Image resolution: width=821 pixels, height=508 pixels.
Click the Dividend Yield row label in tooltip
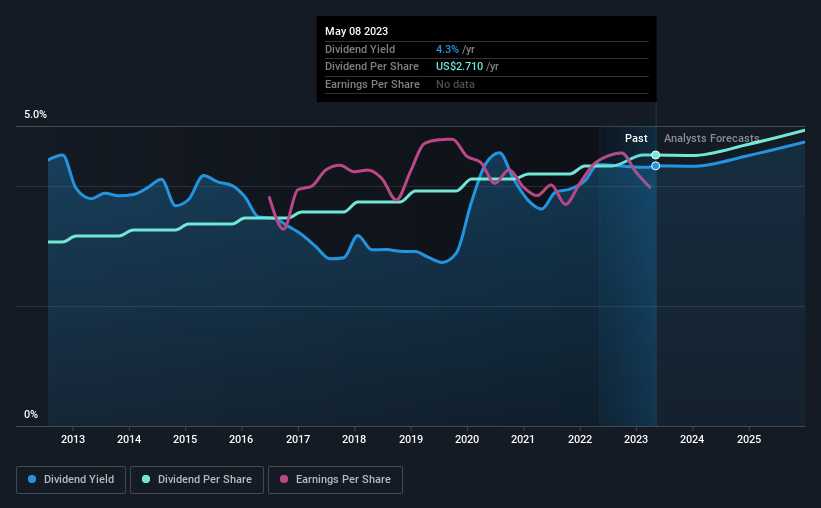pyautogui.click(x=360, y=49)
